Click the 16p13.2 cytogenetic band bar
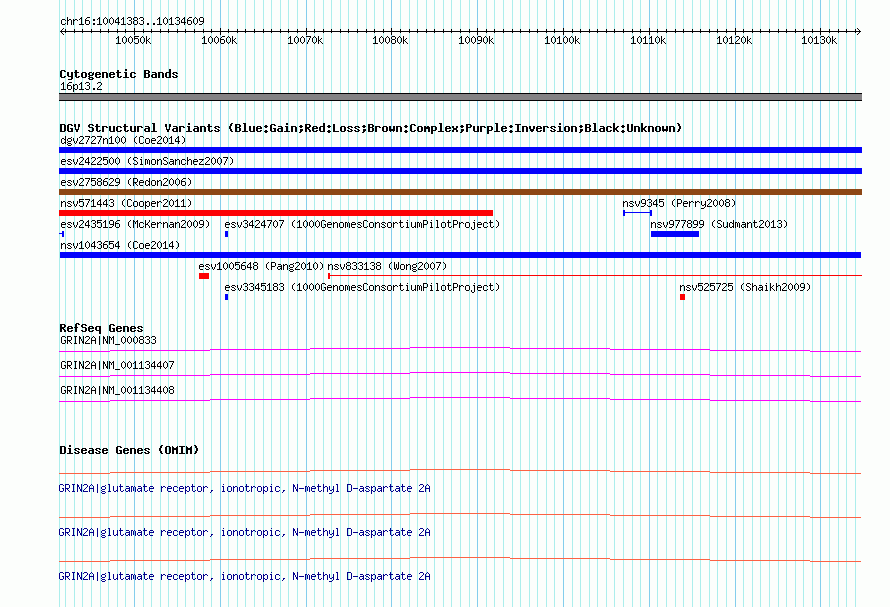The height and width of the screenshot is (607, 890). click(x=460, y=97)
